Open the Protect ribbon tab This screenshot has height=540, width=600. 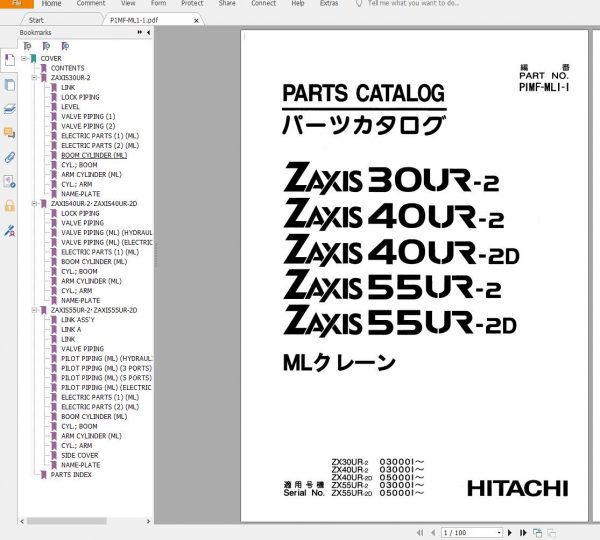tap(192, 3)
